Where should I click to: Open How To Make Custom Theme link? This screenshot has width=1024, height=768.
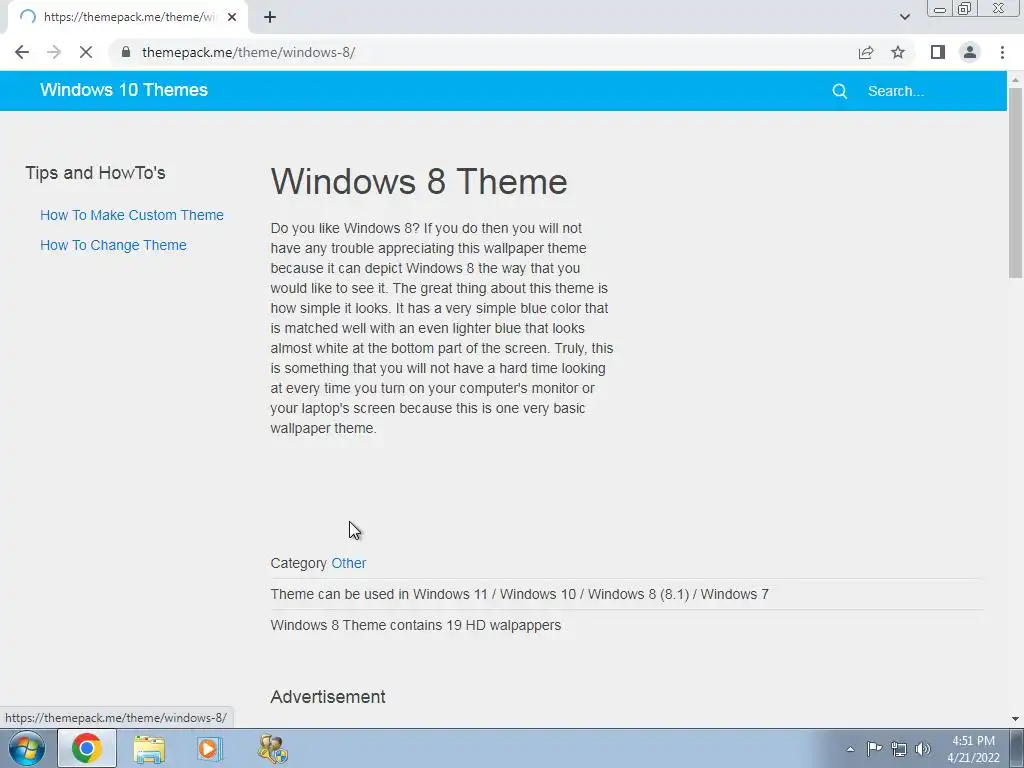[x=132, y=215]
